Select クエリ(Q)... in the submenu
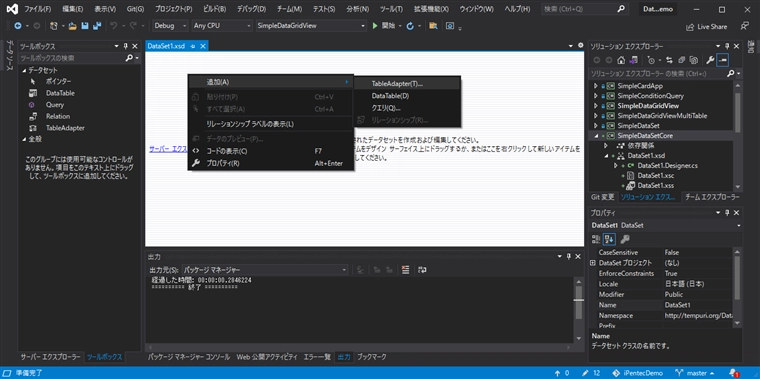Viewport: 760px width, 379px height. [x=407, y=108]
